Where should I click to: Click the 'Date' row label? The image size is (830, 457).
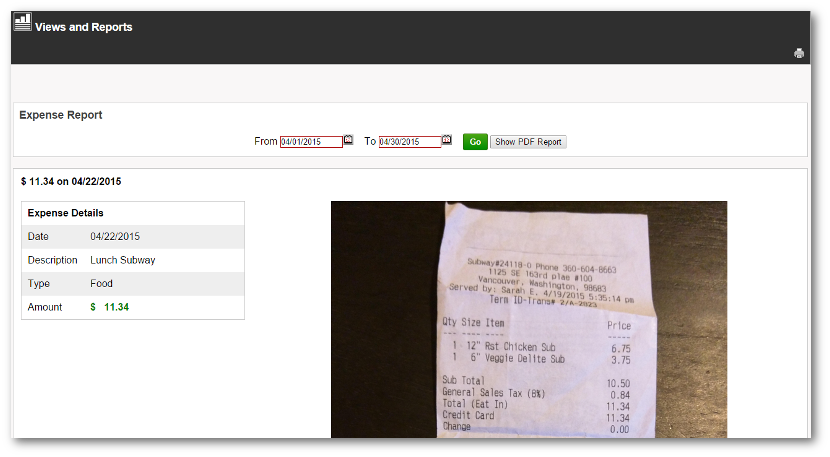tap(38, 237)
